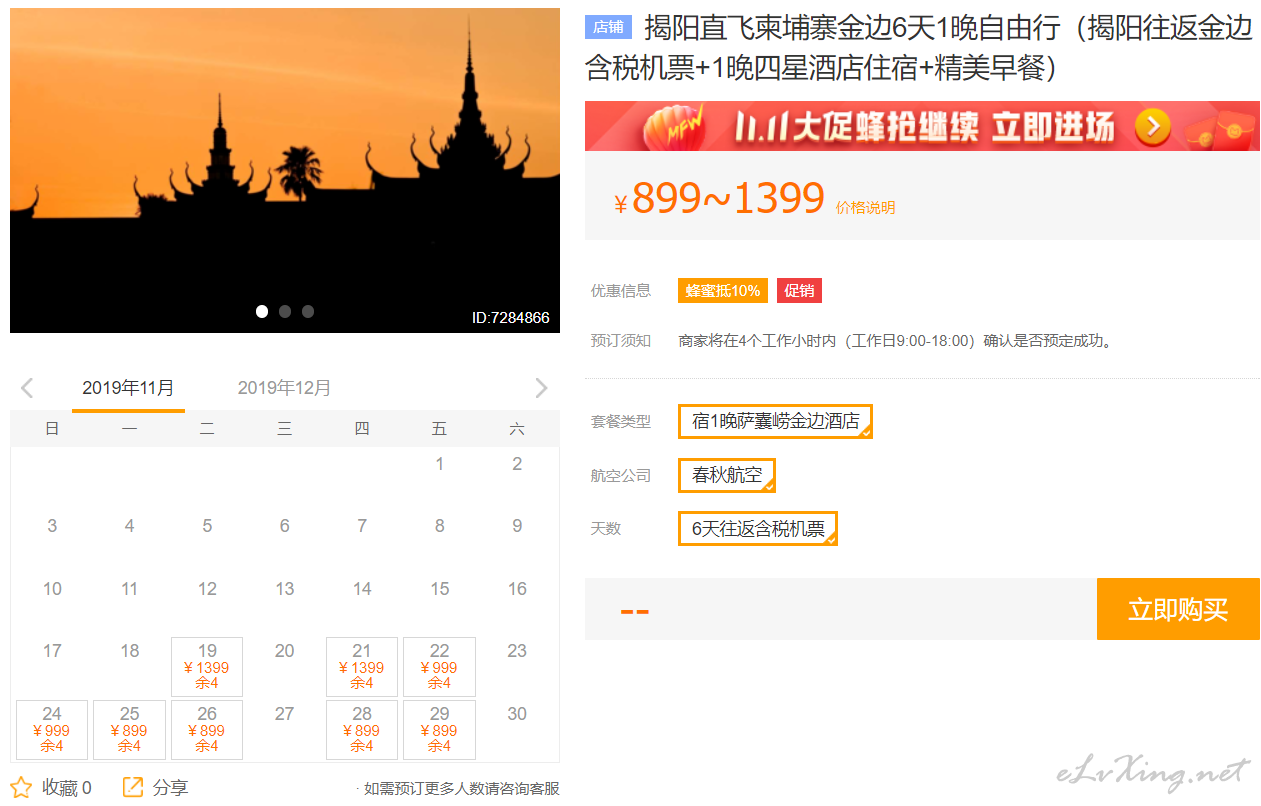Select November 22 priced ¥999
The width and height of the screenshot is (1261, 806).
[x=439, y=667]
